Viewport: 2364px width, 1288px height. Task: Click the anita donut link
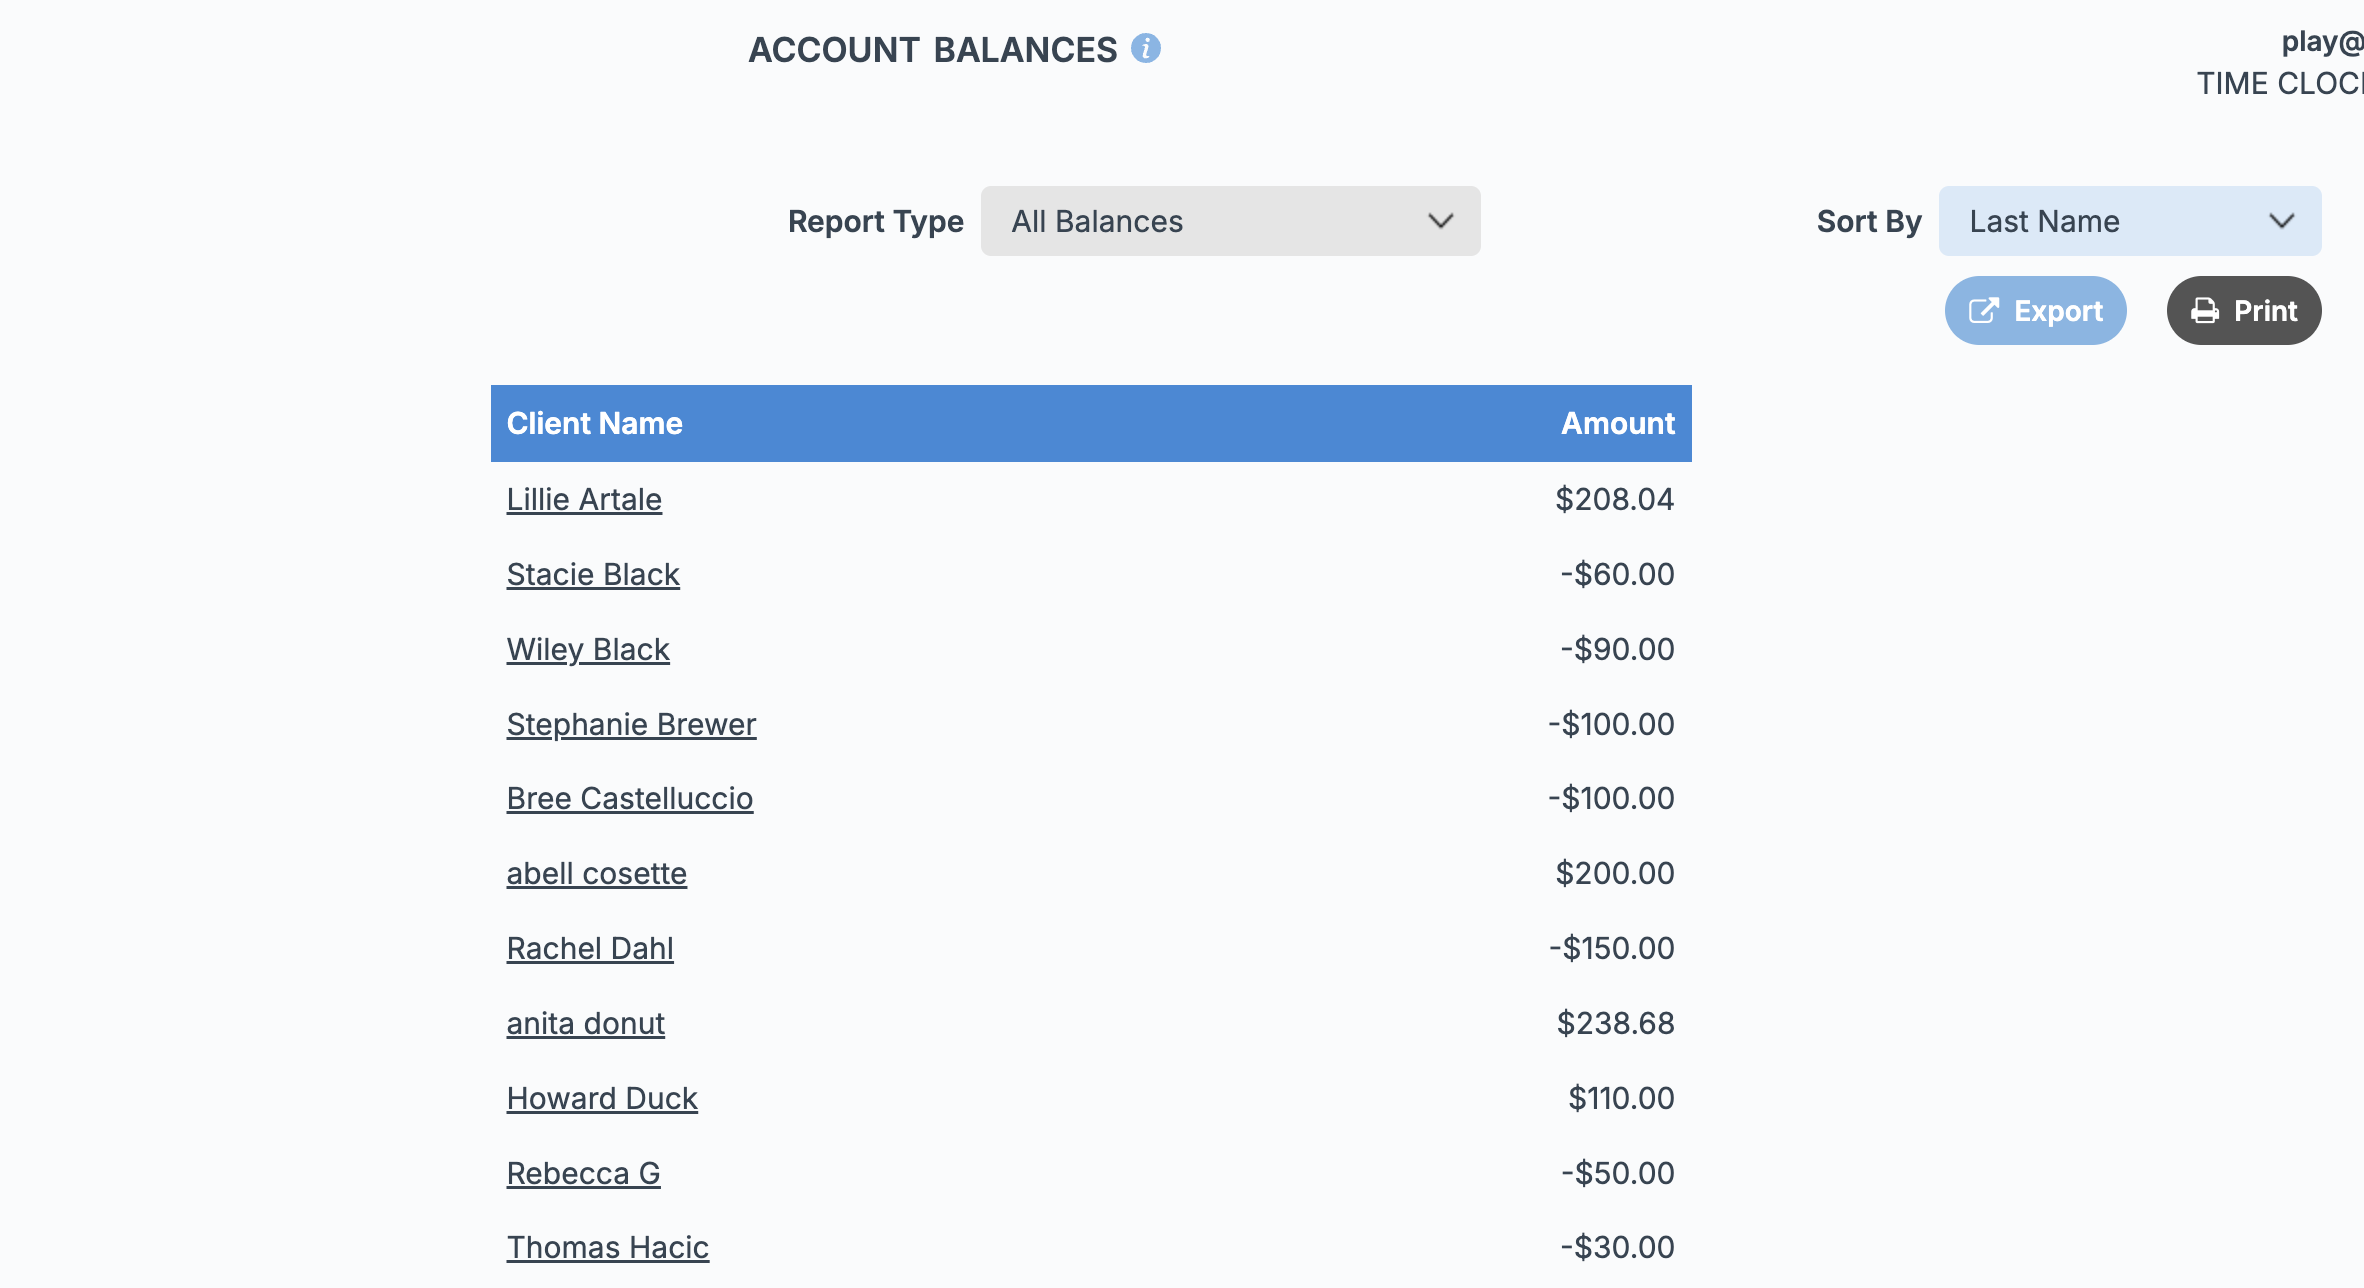[585, 1023]
